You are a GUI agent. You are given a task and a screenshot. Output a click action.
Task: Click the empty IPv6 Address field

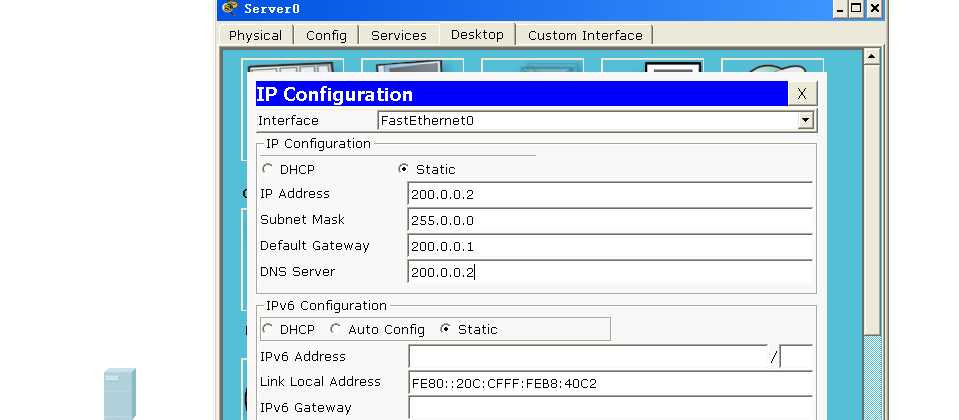pyautogui.click(x=588, y=358)
